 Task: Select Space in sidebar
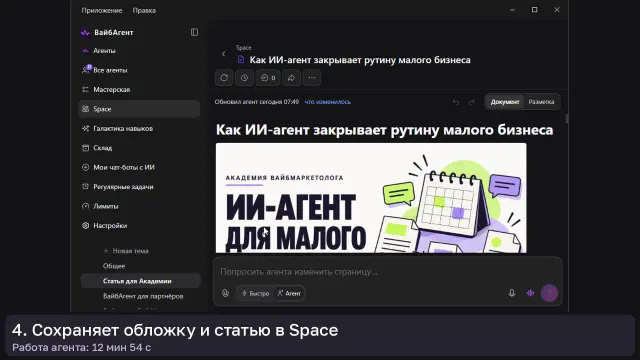(x=139, y=109)
